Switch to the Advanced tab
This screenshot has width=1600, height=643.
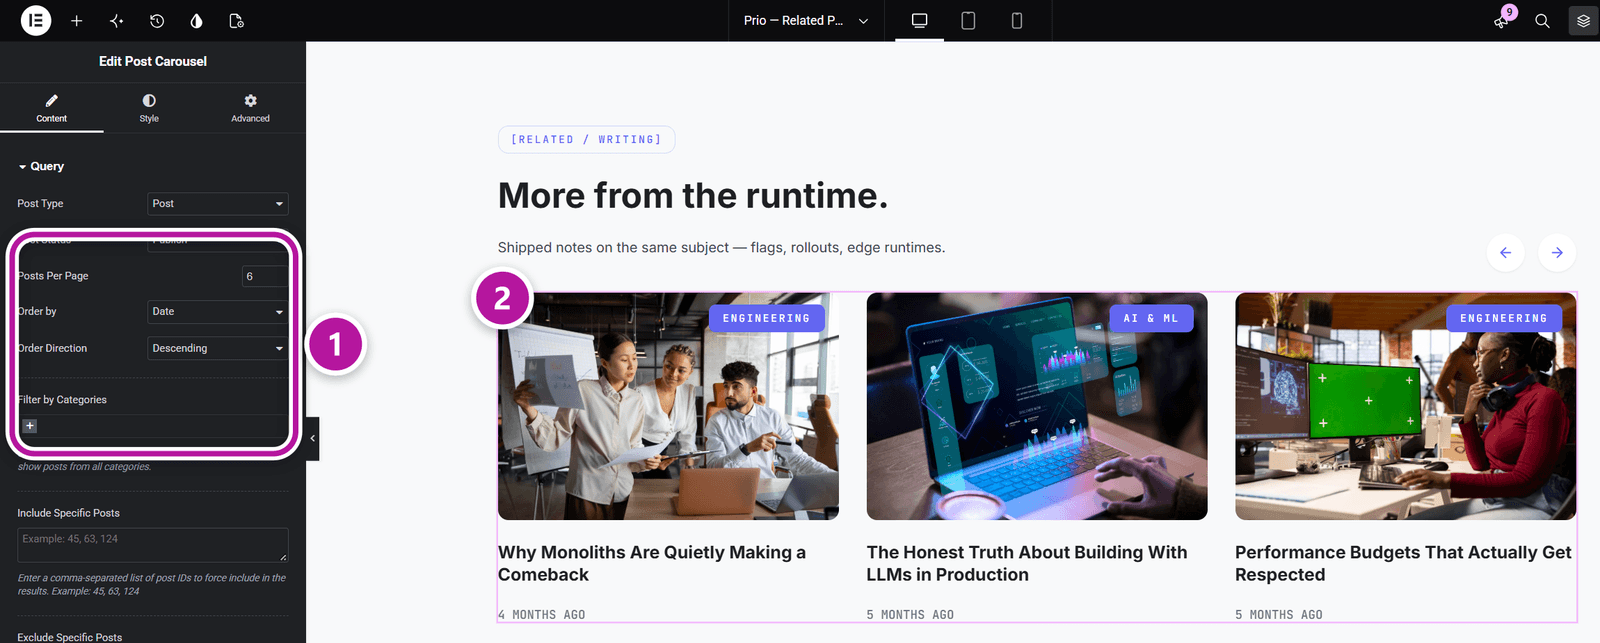(250, 108)
